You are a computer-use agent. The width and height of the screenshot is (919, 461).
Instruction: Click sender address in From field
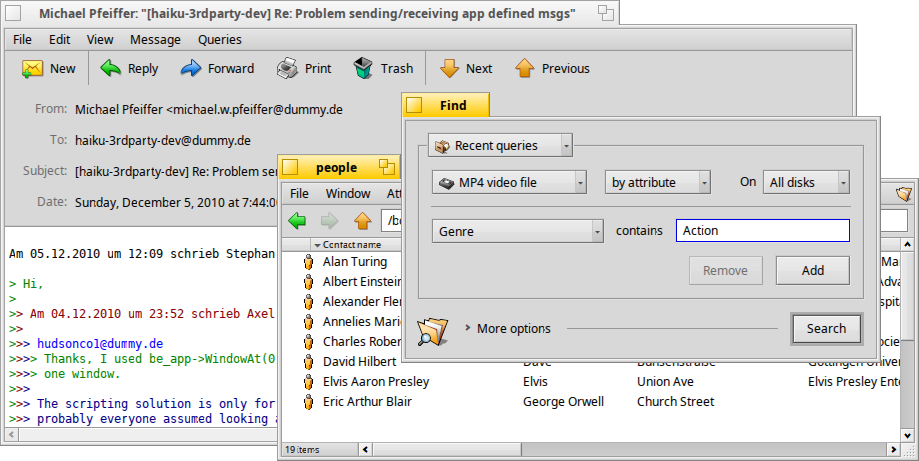coord(209,110)
